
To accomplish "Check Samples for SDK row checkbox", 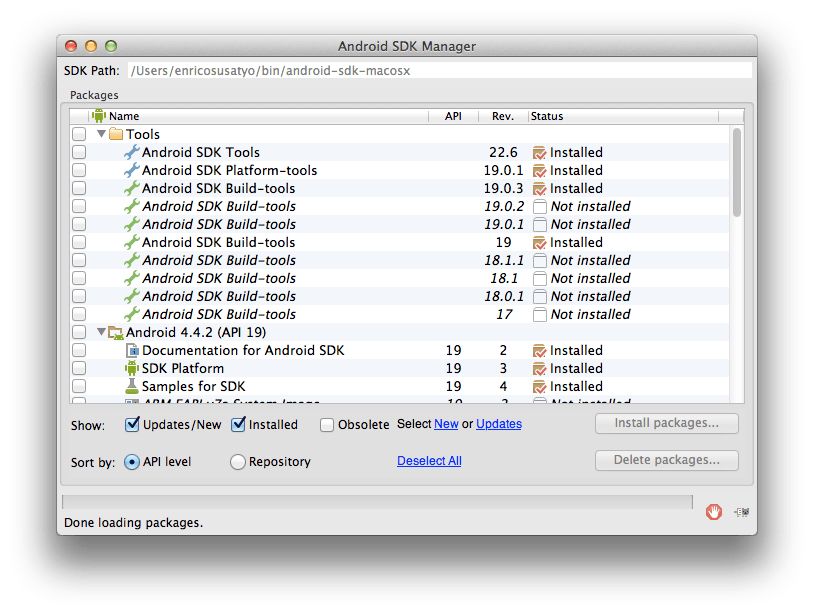I will point(79,386).
